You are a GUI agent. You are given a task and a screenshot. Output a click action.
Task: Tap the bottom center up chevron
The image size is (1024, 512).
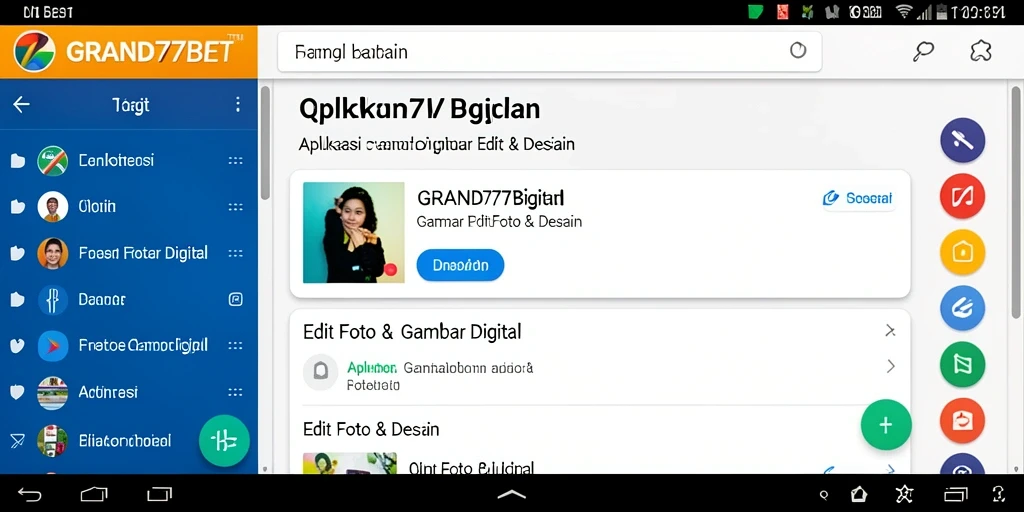coord(511,494)
